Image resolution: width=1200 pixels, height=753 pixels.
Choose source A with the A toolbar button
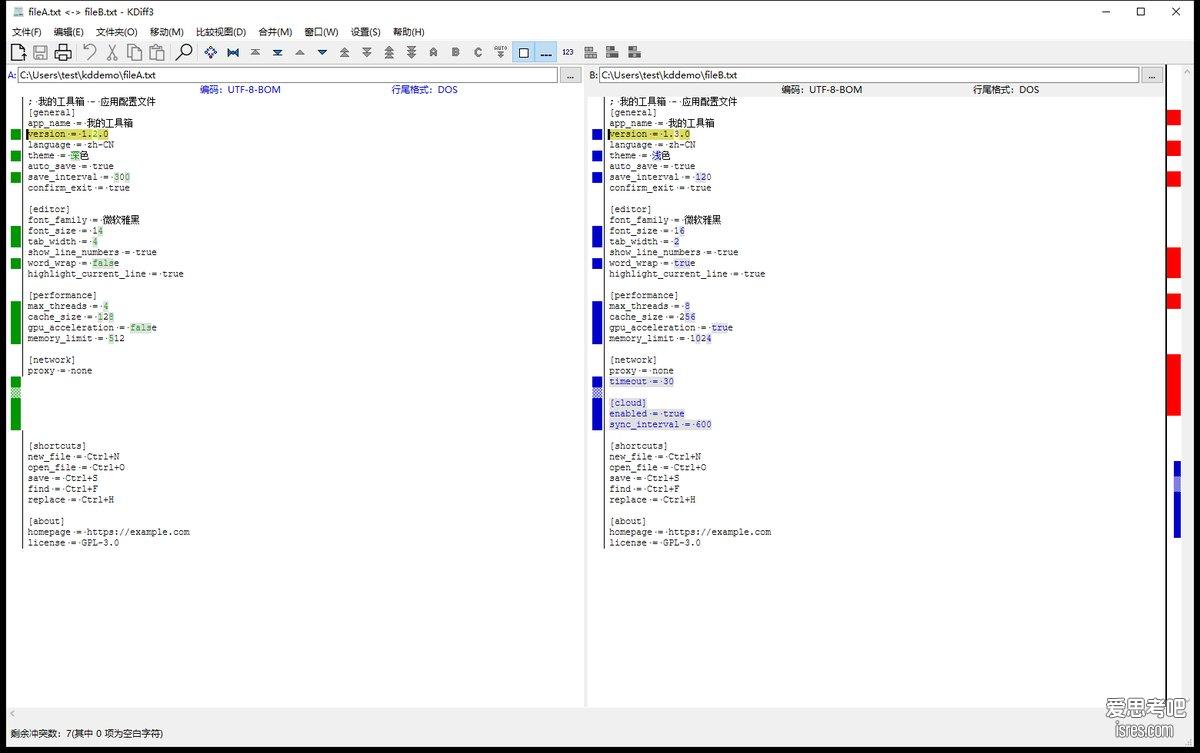[x=433, y=52]
